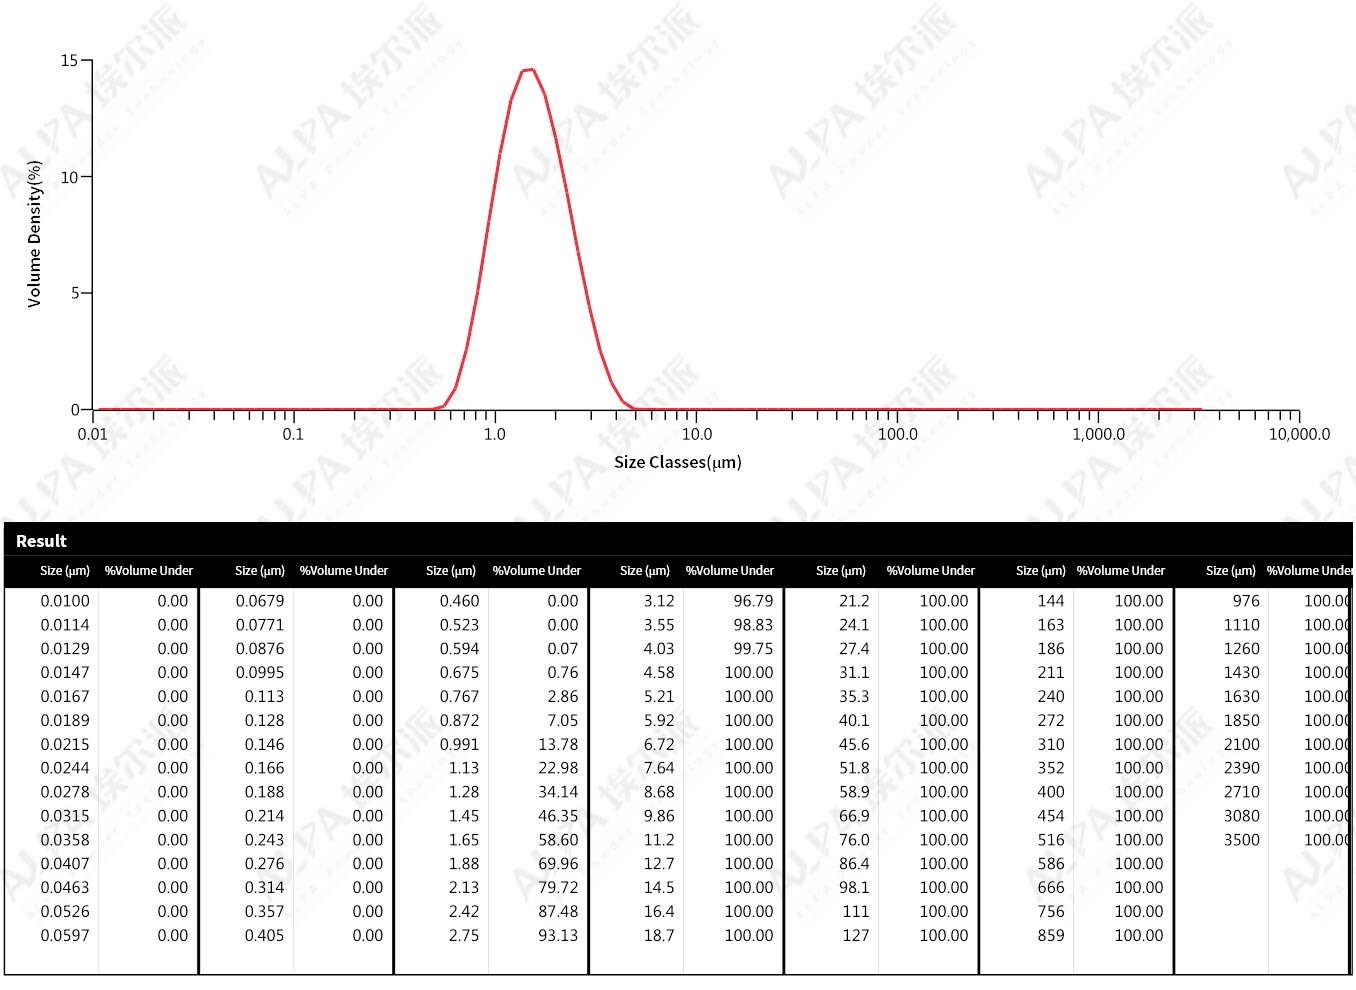Image resolution: width=1356 pixels, height=990 pixels.
Task: Select size cell 0.0597
Action: coord(65,936)
